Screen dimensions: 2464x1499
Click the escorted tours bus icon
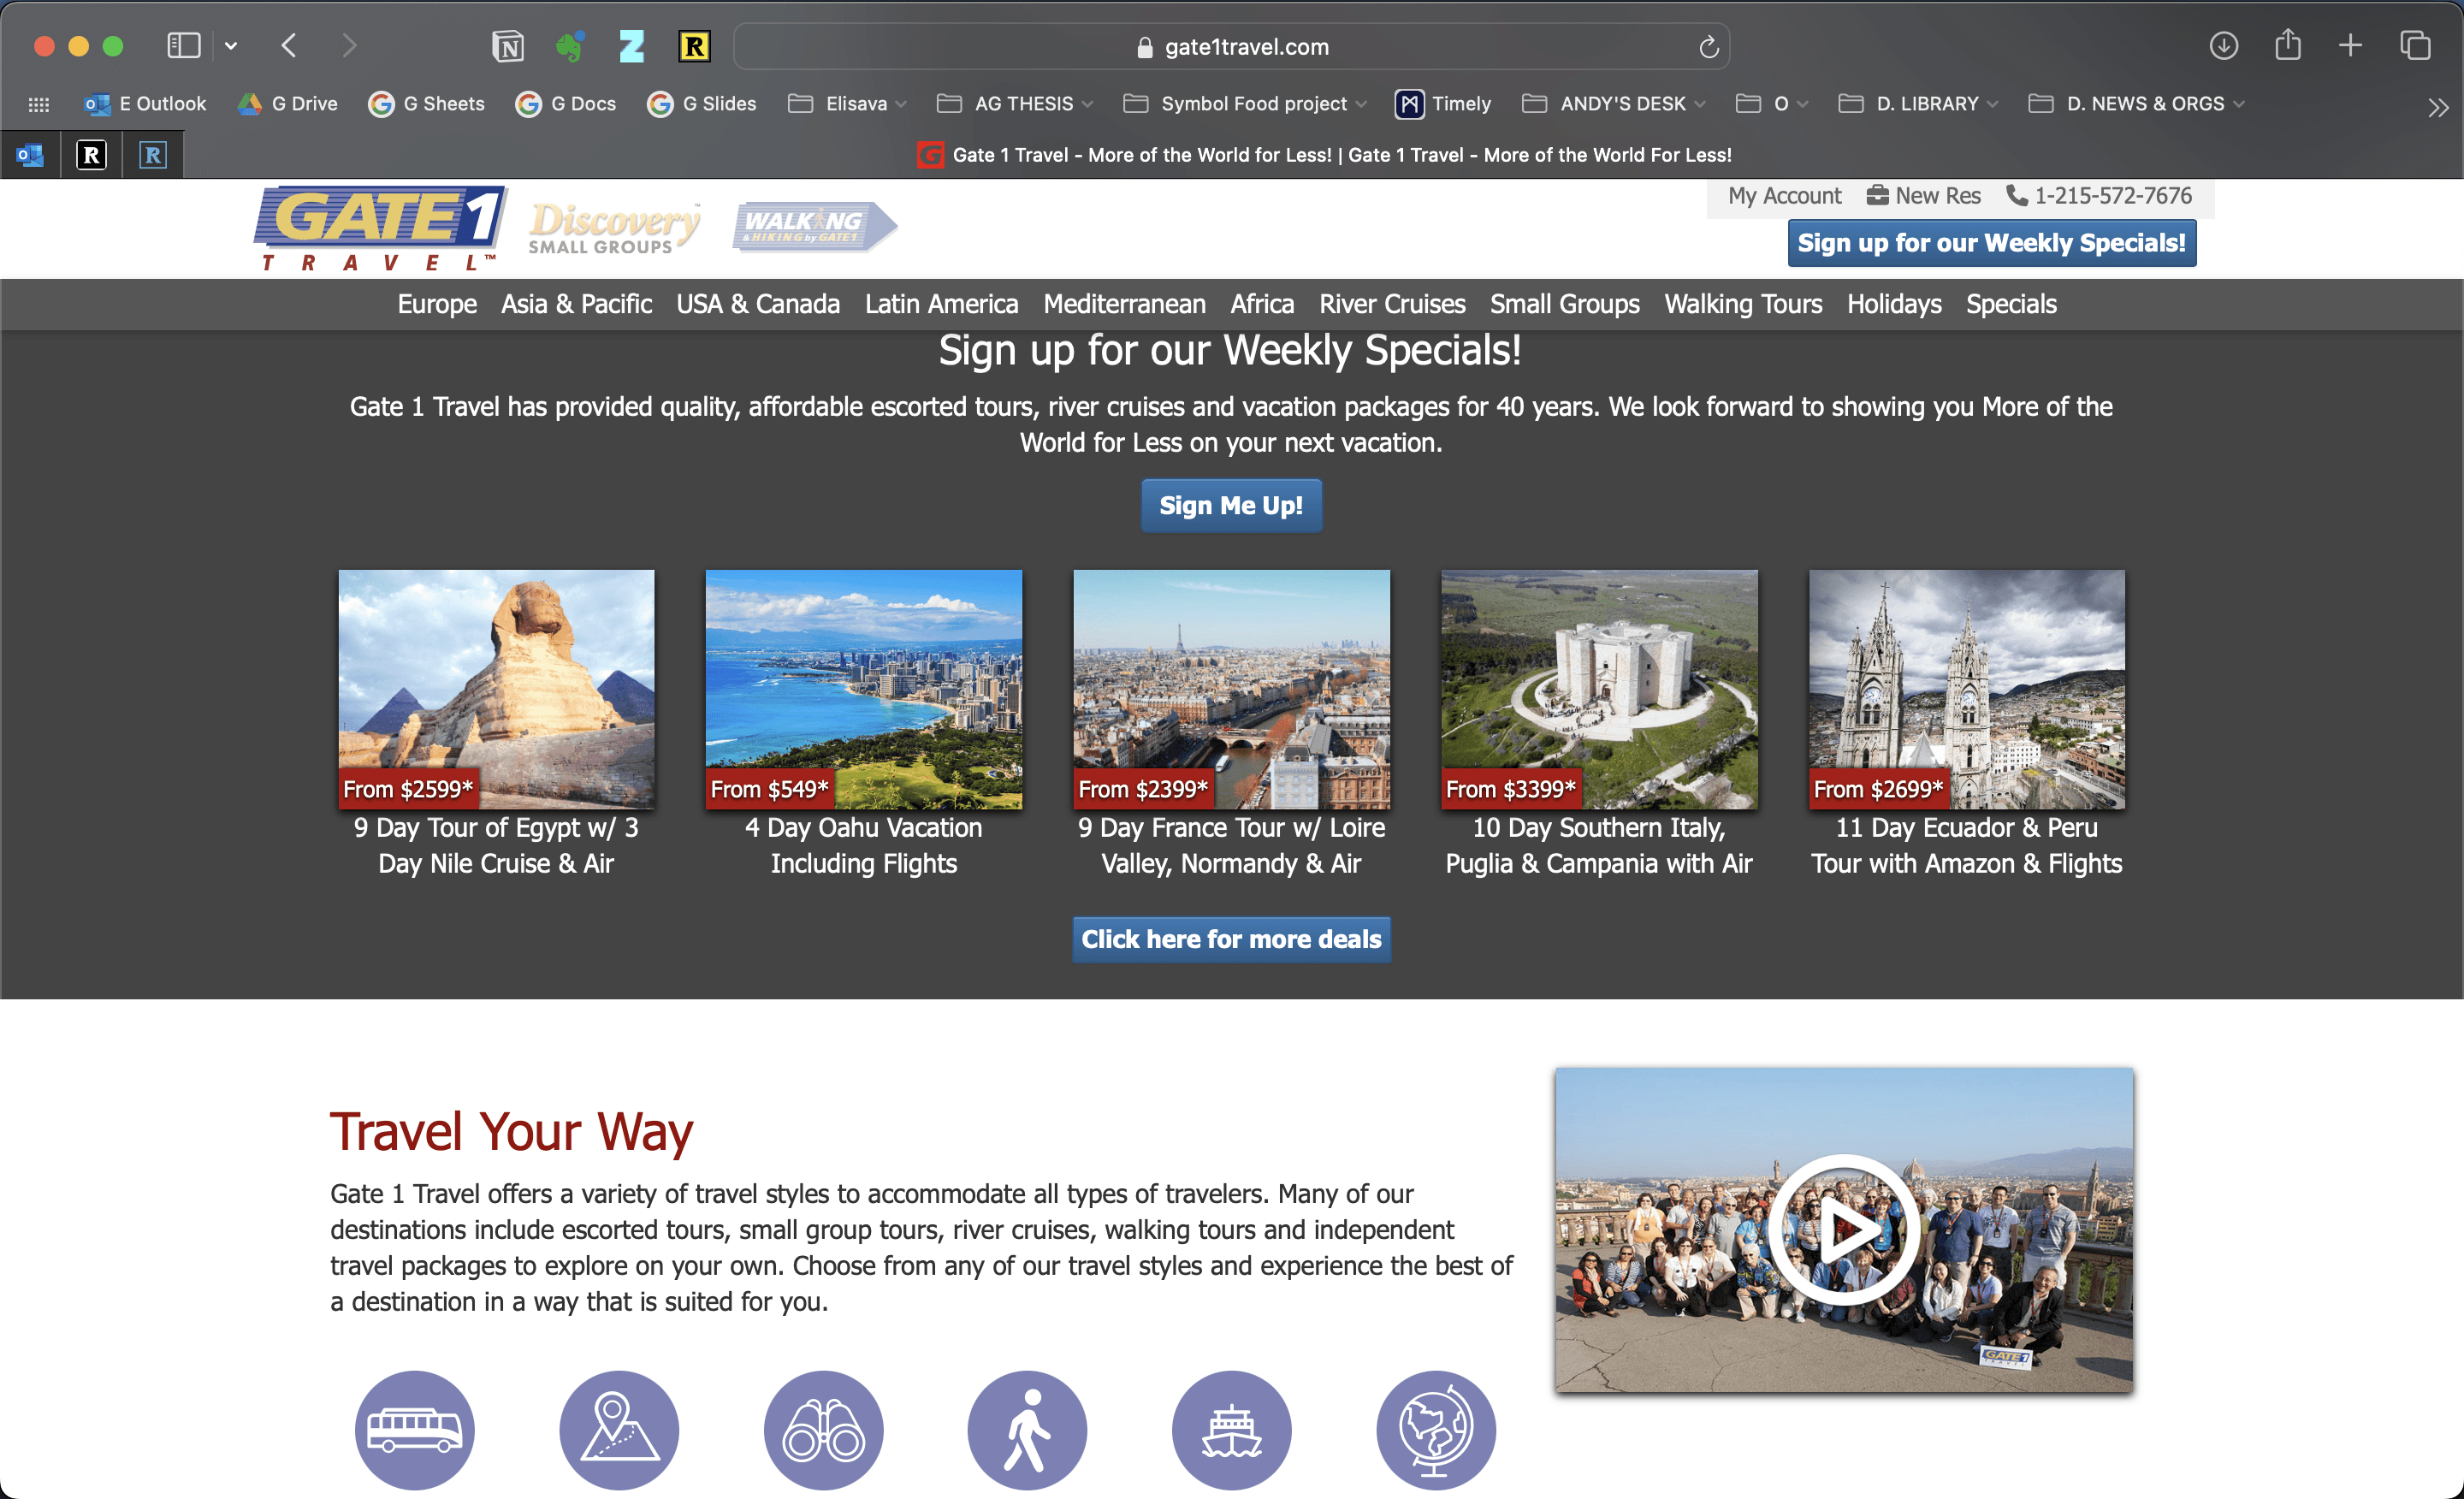[x=415, y=1430]
